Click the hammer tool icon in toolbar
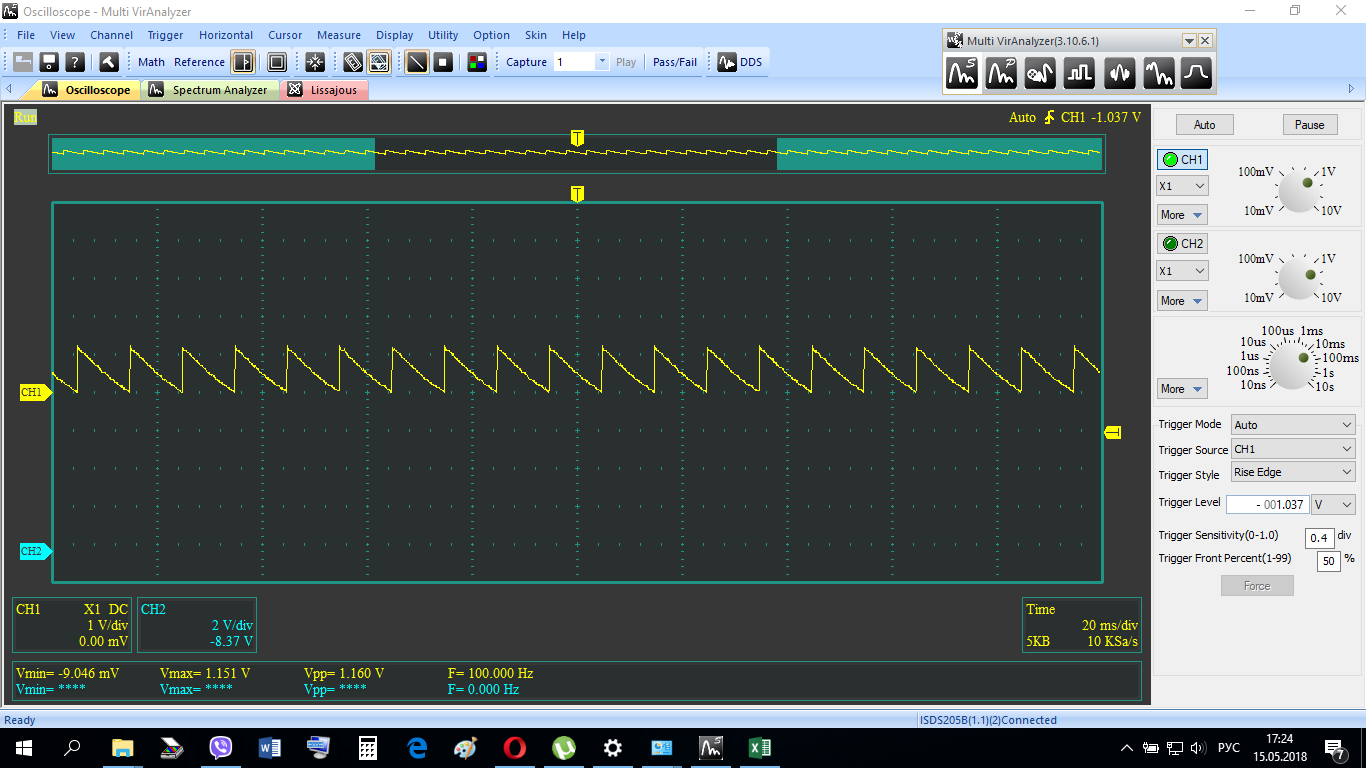The image size is (1366, 768). point(109,62)
